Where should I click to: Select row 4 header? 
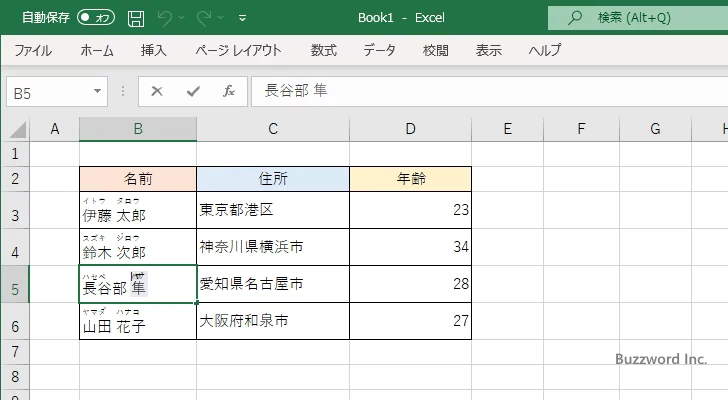tap(15, 247)
